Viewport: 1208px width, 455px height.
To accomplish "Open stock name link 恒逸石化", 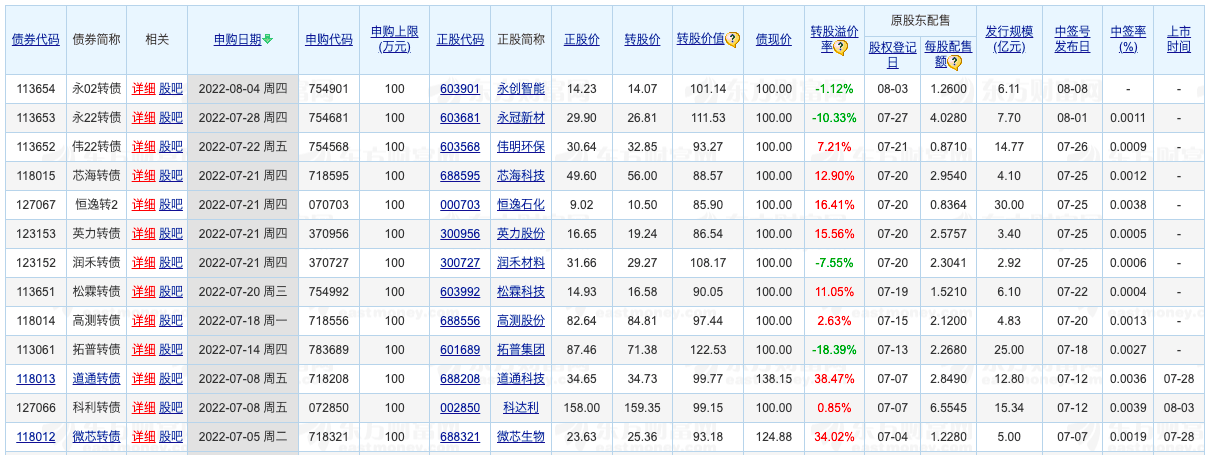I will coord(521,205).
